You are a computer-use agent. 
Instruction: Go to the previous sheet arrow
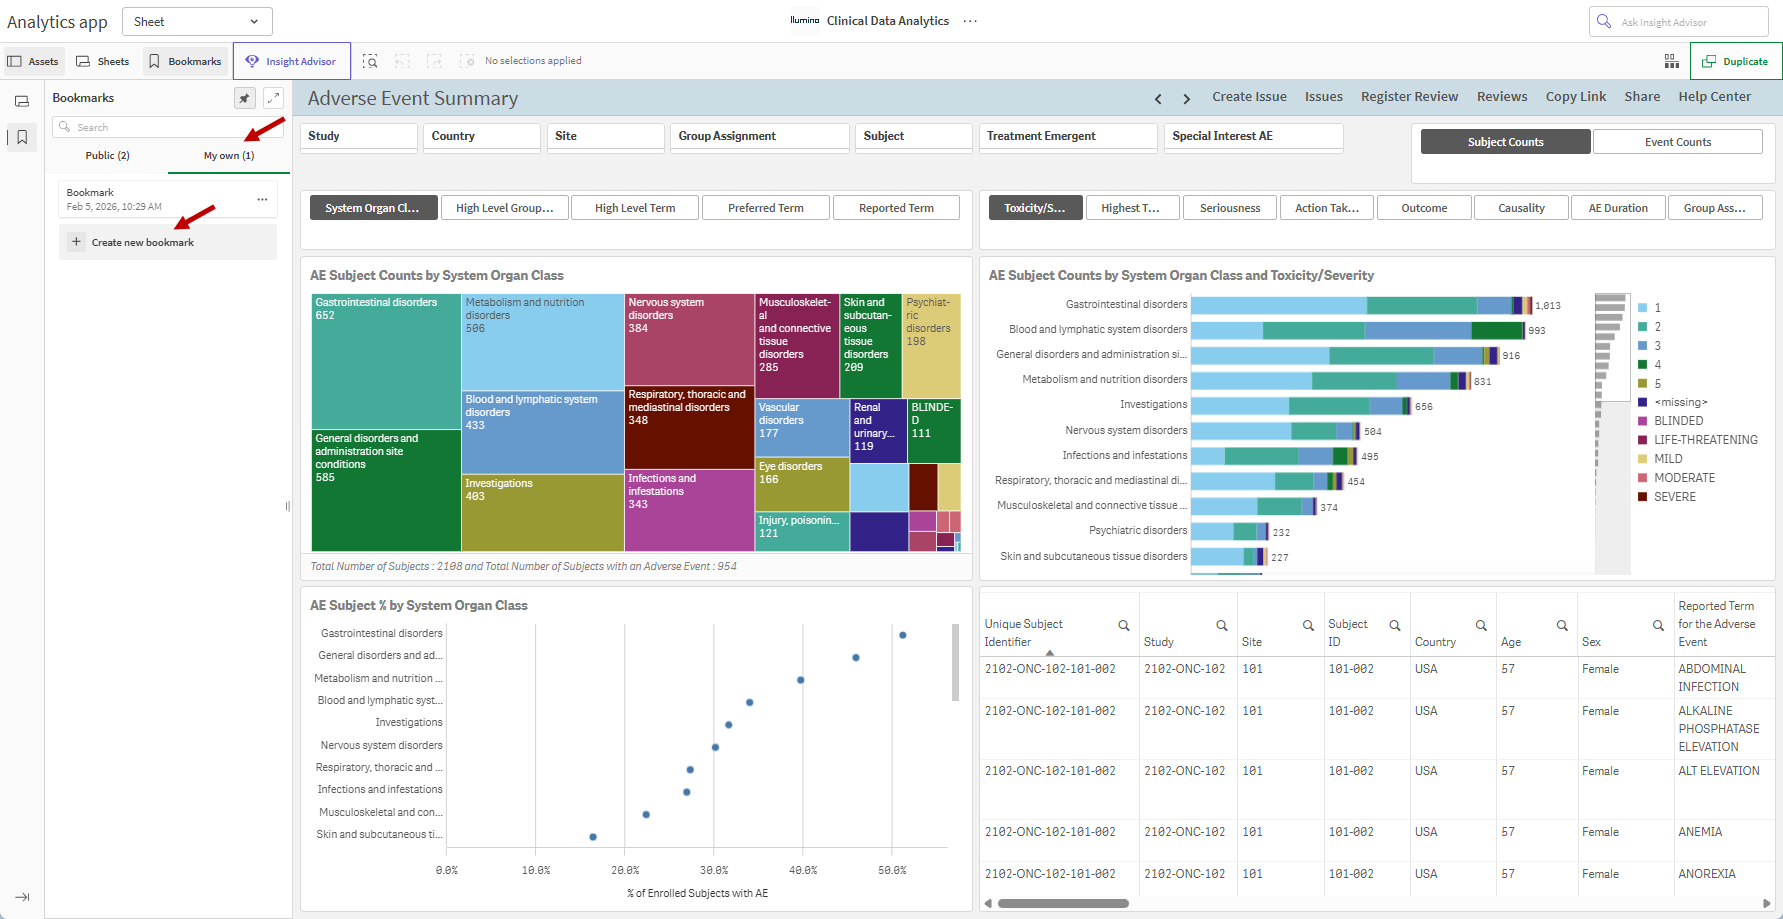pos(1158,98)
